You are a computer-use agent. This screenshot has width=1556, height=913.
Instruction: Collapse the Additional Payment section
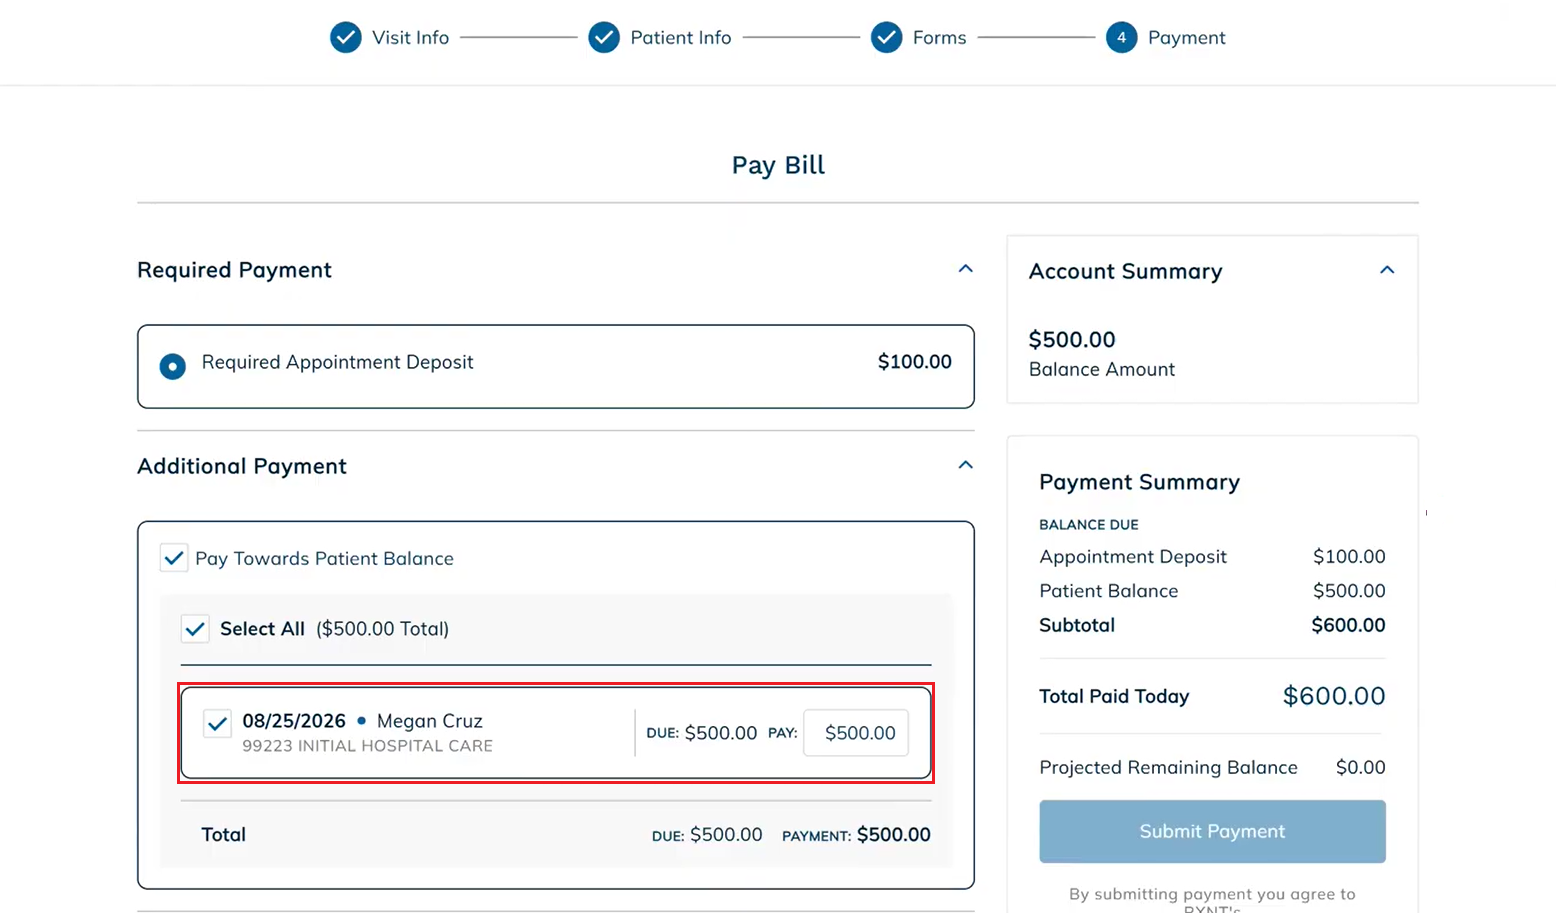click(x=965, y=465)
